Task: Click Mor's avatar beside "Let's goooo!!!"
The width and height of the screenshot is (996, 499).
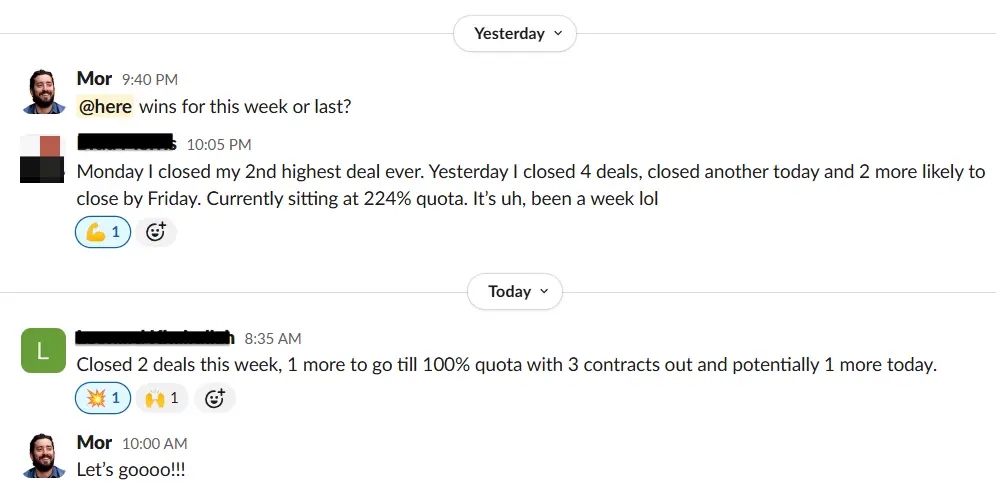Action: (x=43, y=456)
